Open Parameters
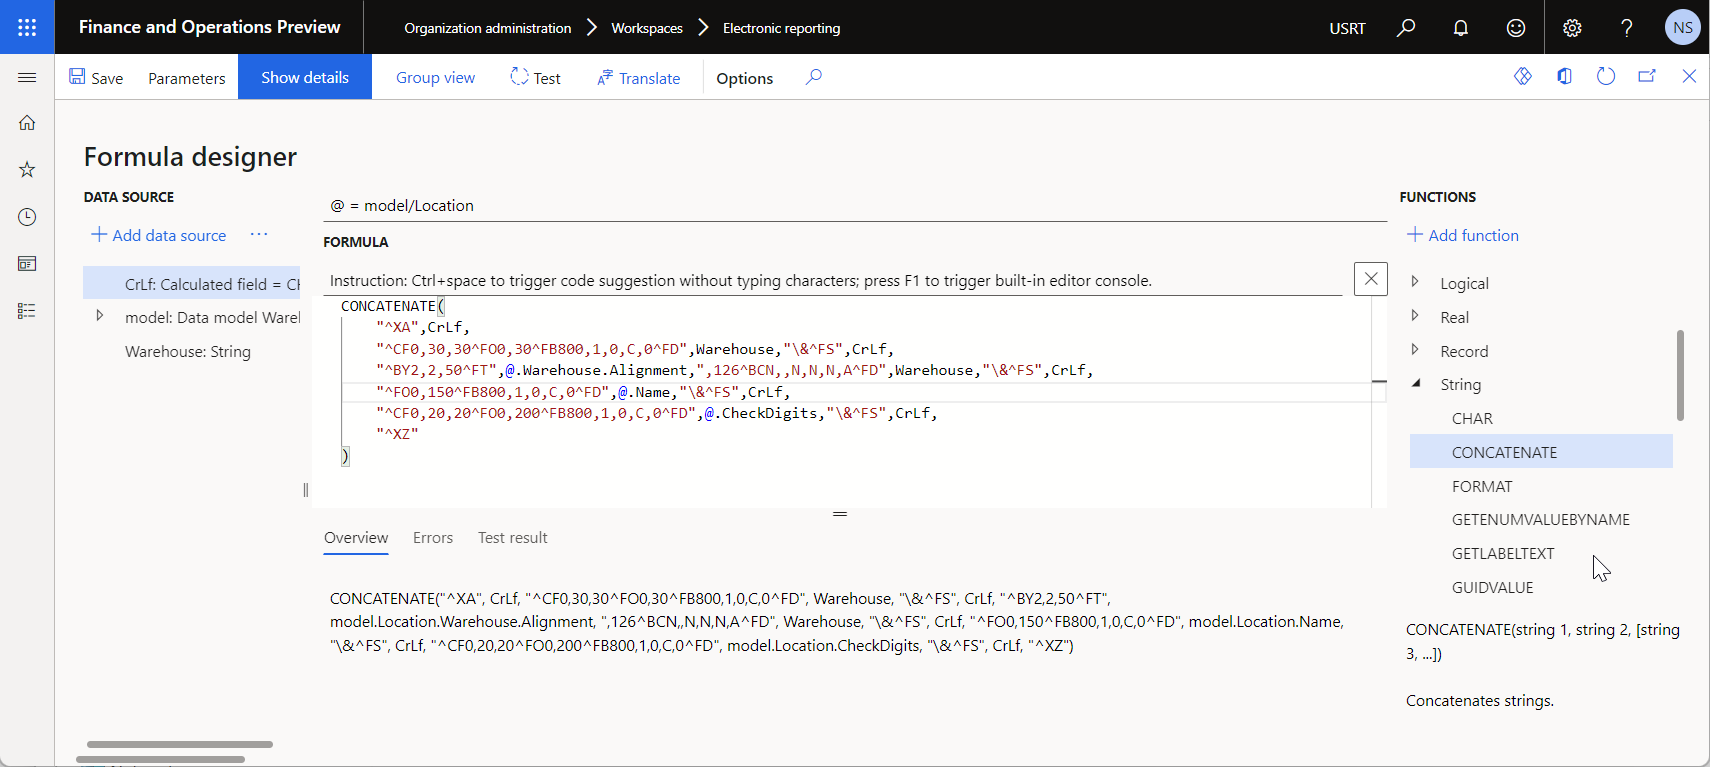The height and width of the screenshot is (767, 1710). click(x=187, y=77)
